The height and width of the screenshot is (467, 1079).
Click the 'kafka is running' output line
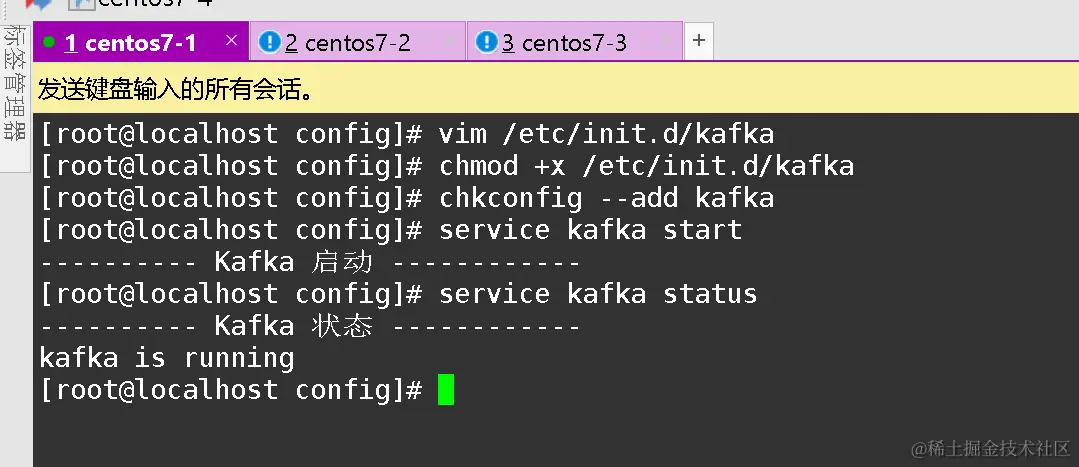point(167,358)
